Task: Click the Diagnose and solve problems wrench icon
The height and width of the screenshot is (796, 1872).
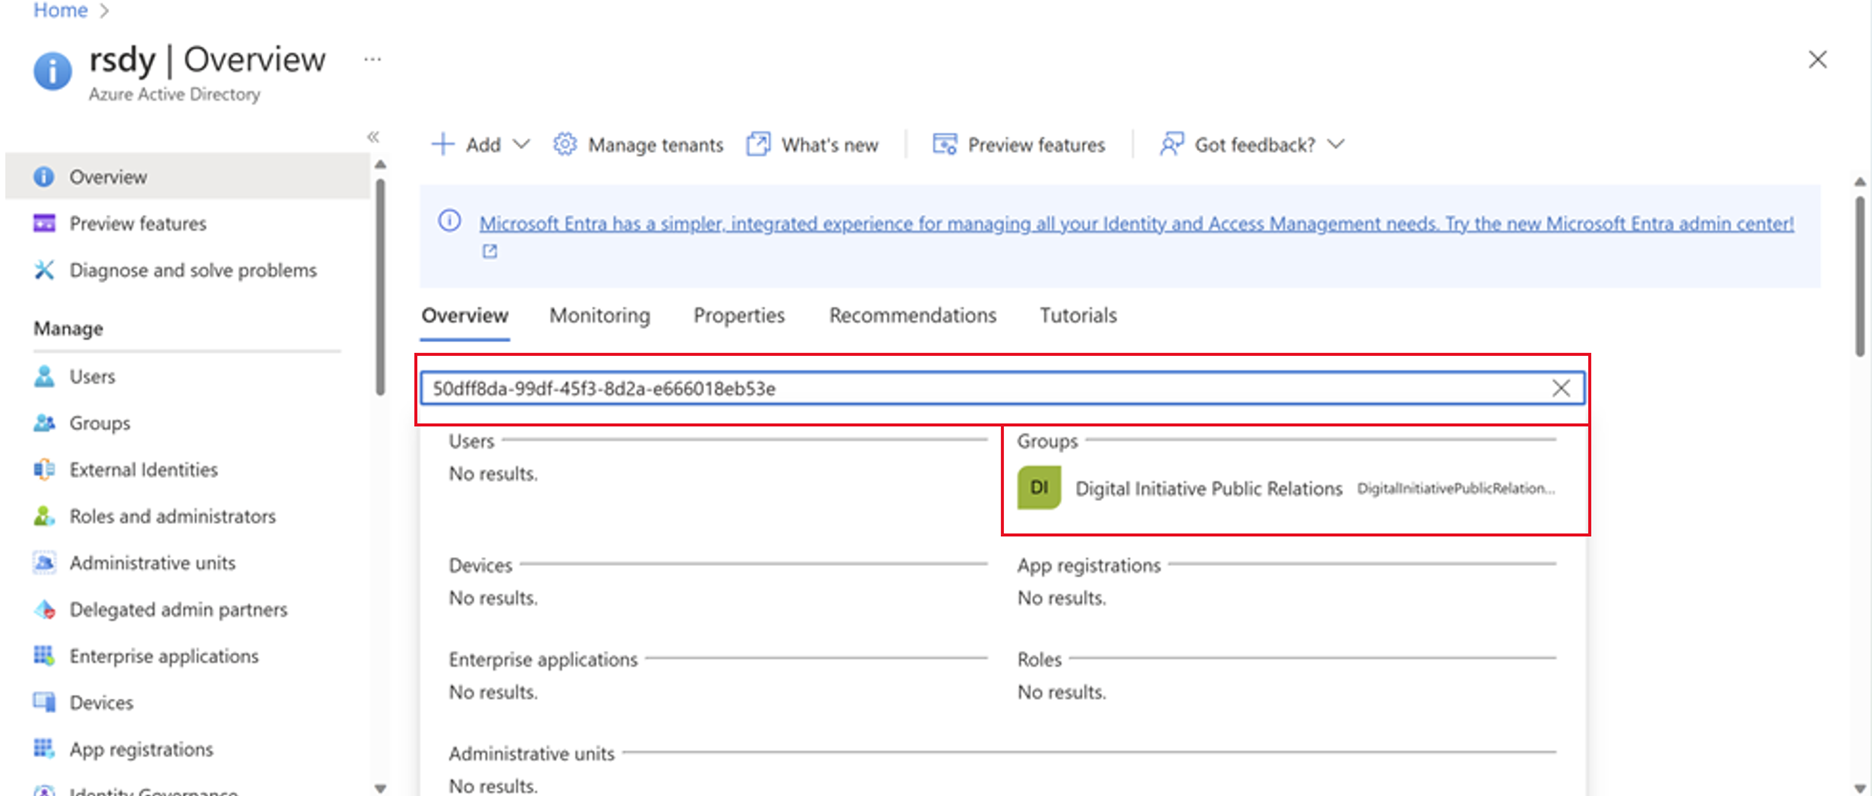Action: (x=44, y=270)
